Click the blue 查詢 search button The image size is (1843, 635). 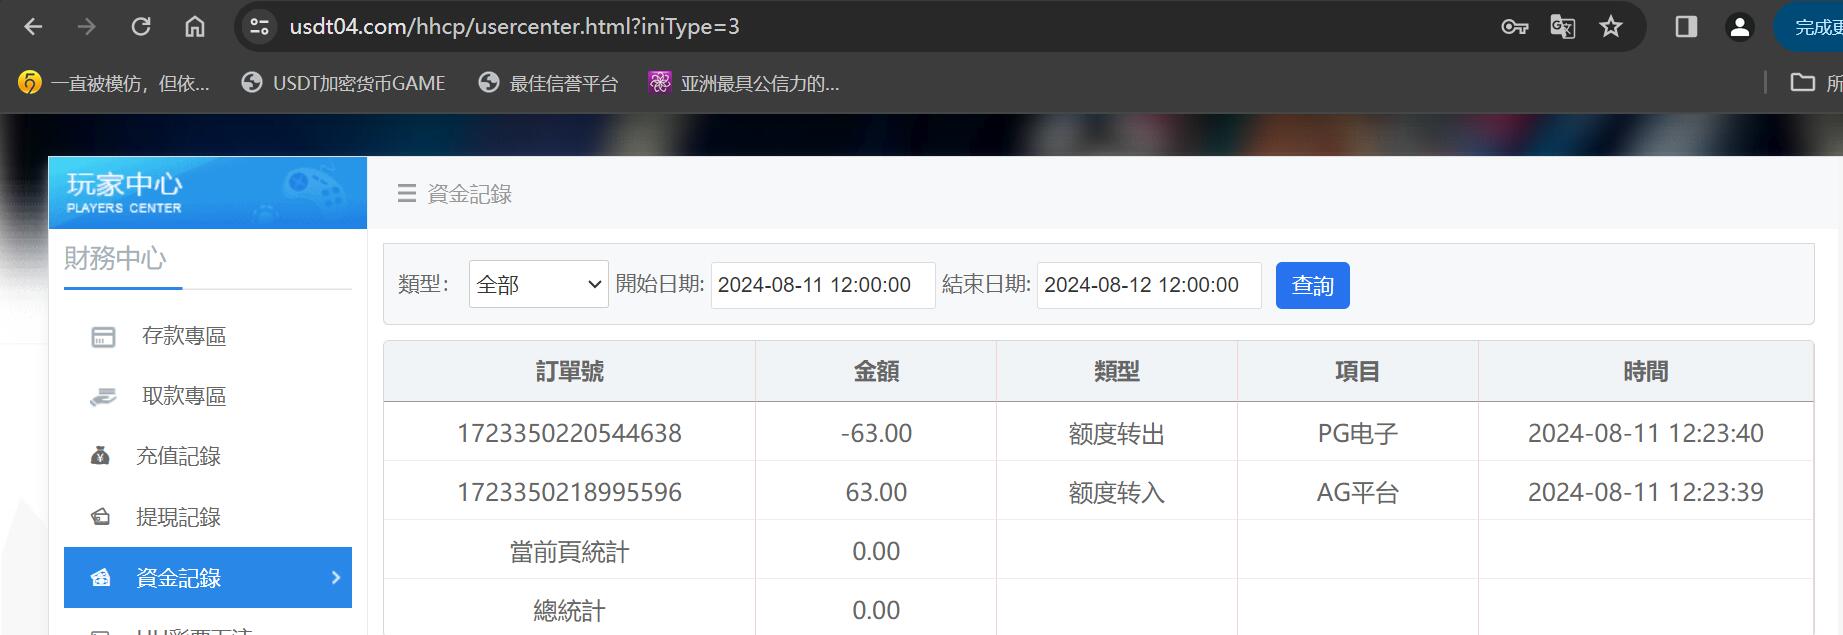1312,286
